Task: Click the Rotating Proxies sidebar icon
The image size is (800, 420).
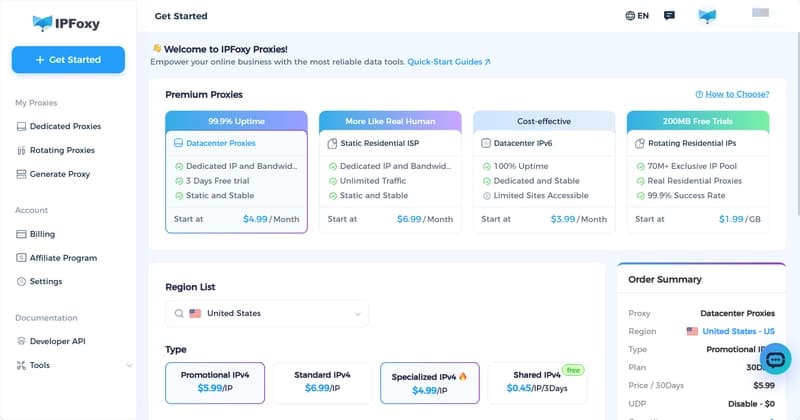Action: click(x=21, y=150)
